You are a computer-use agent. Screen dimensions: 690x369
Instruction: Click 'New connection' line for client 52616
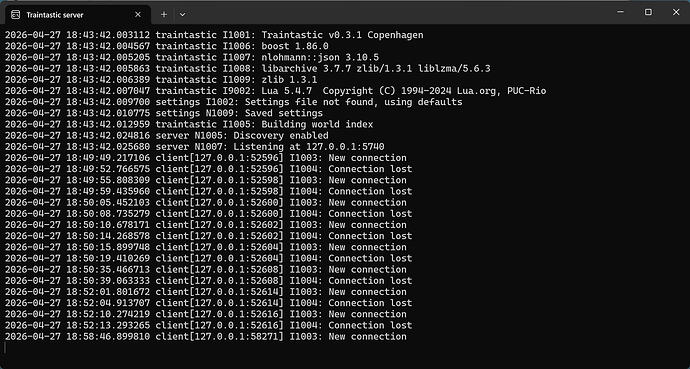pyautogui.click(x=206, y=314)
